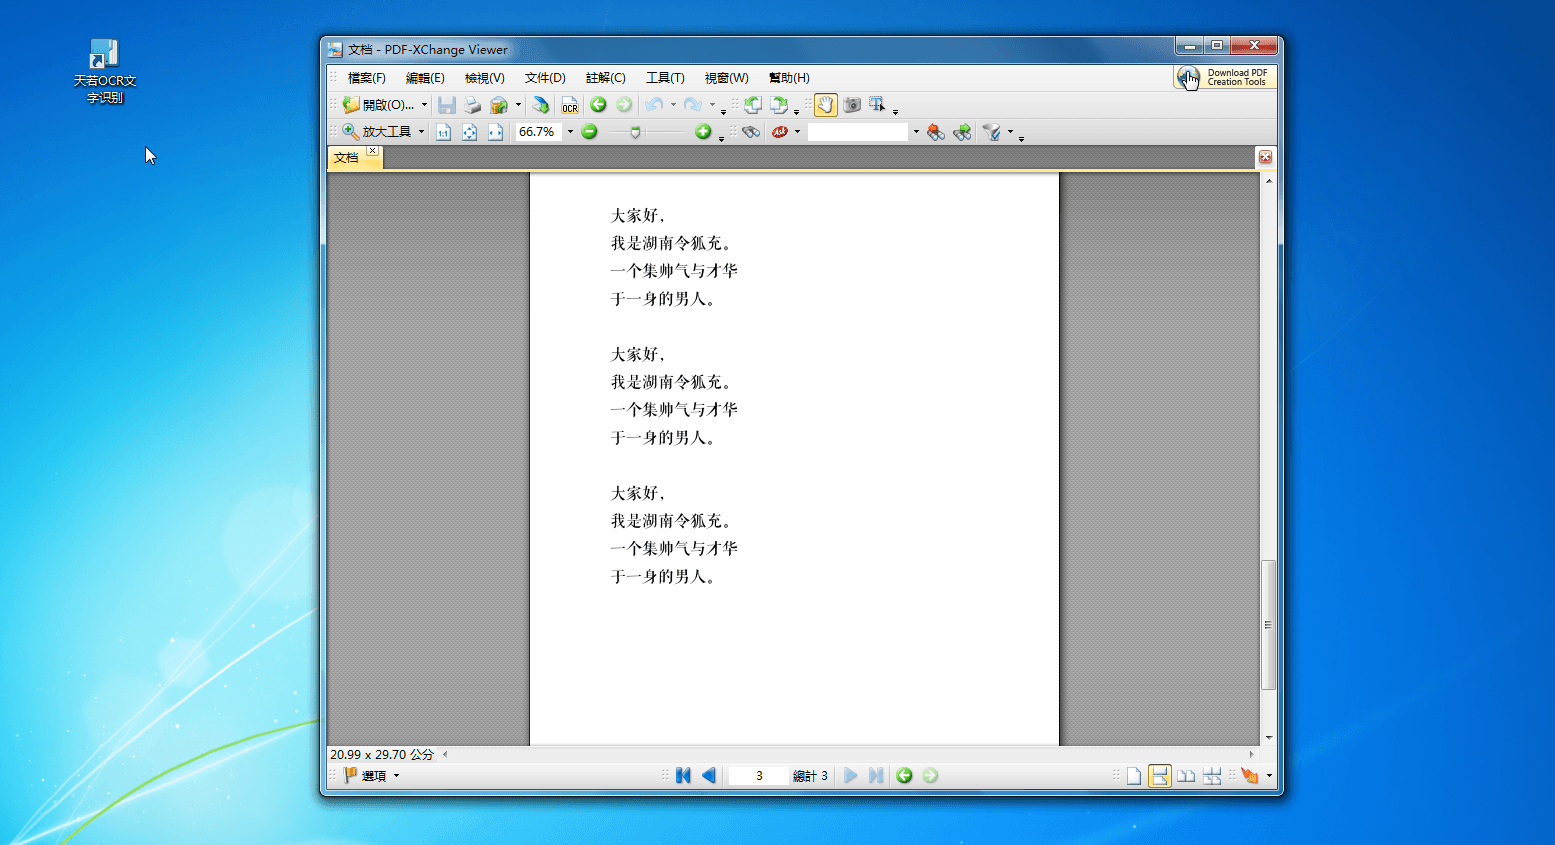Image resolution: width=1555 pixels, height=845 pixels.
Task: Click the 66.7% zoom level field
Action: [x=539, y=132]
